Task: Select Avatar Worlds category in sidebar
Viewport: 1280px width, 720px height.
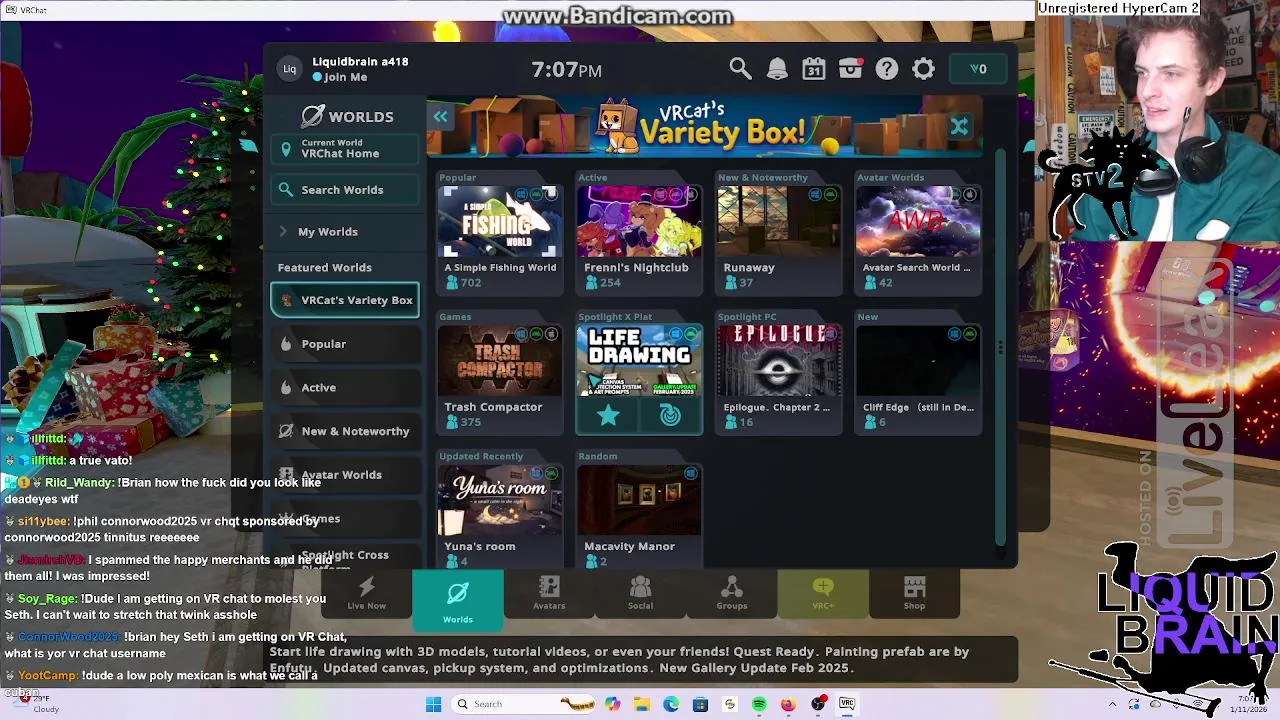Action: (345, 475)
